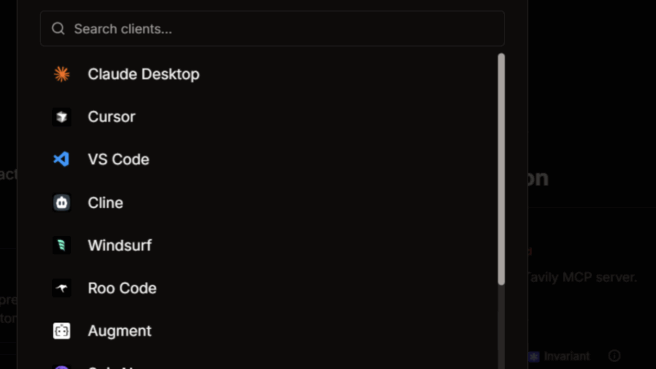Select Claude Desktop from the client list
The image size is (656, 369).
269,74
